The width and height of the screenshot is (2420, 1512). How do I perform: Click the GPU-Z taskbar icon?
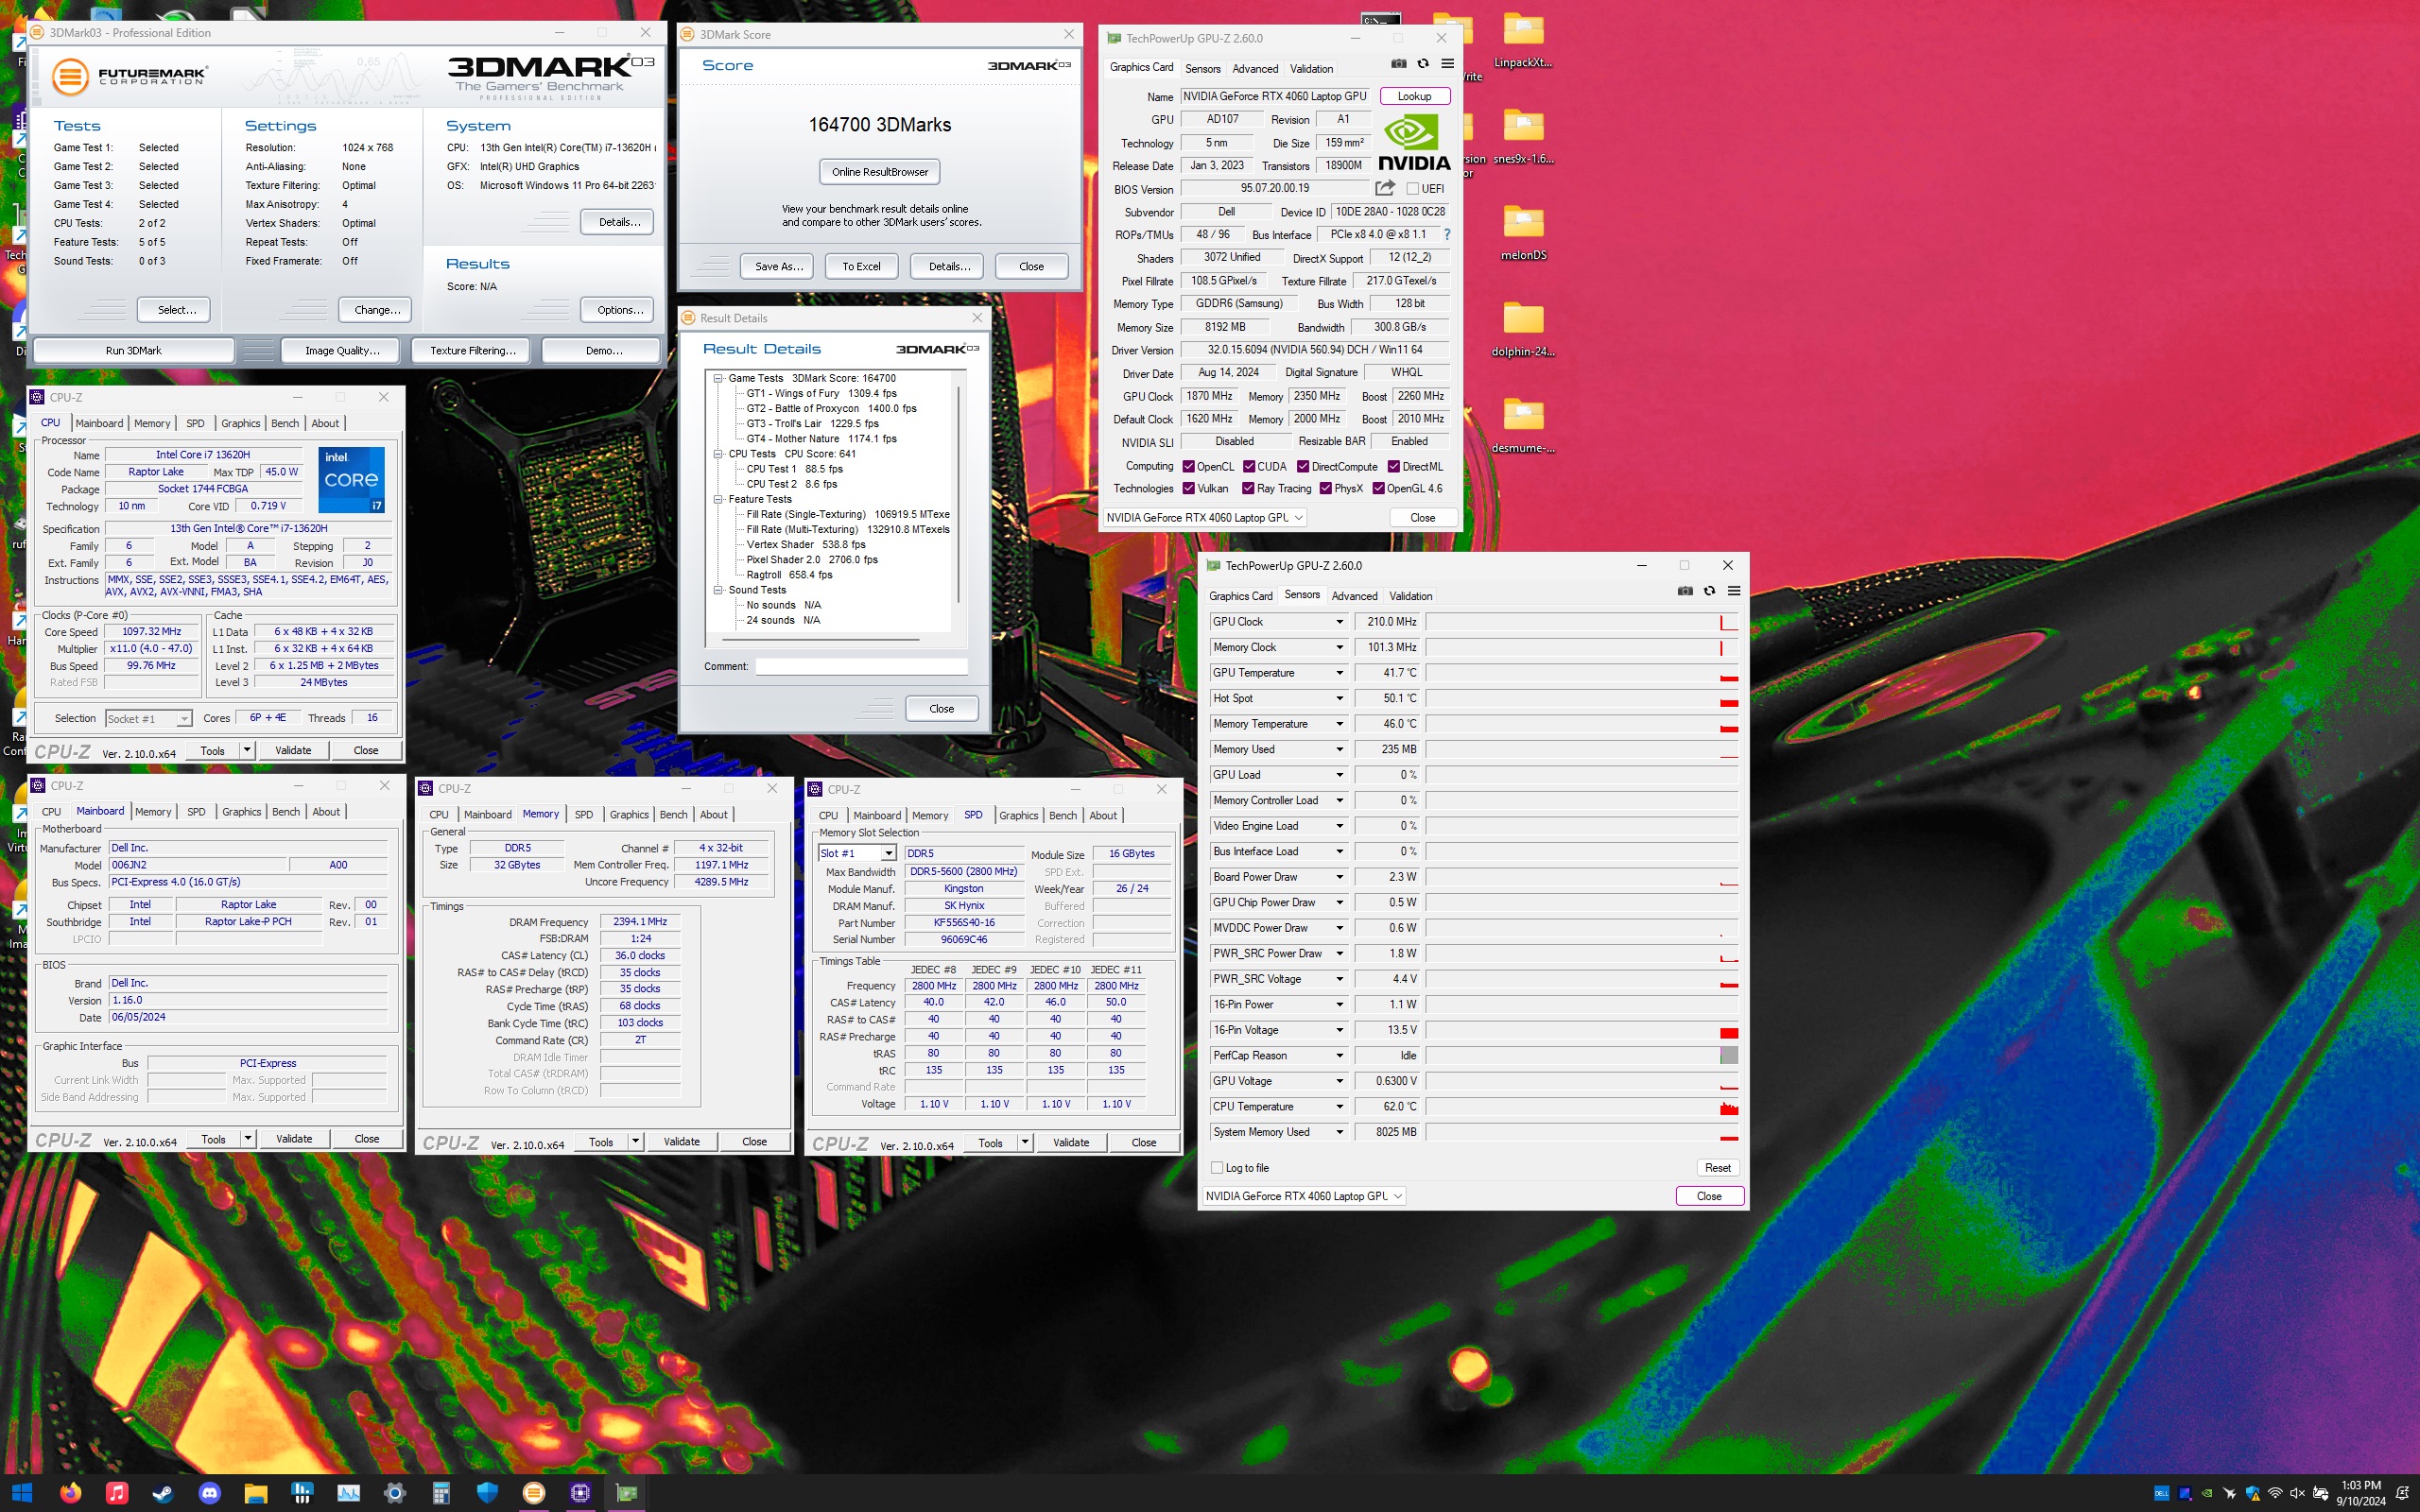pyautogui.click(x=627, y=1493)
